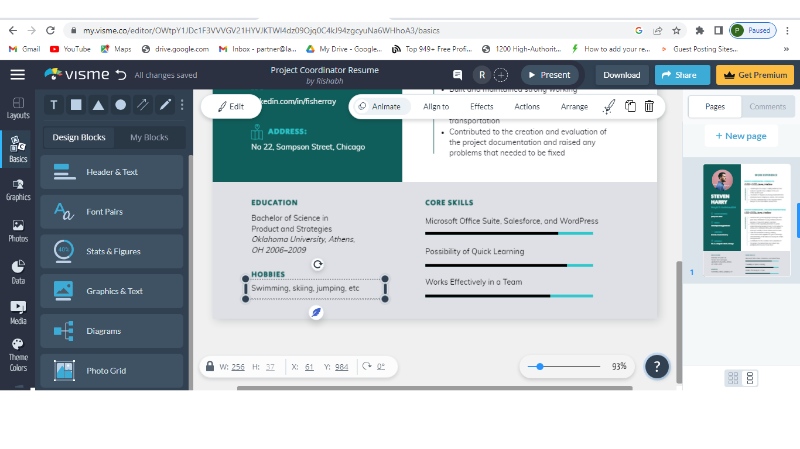This screenshot has height=449, width=800.
Task: Expand the Arrange options menu
Action: tap(574, 106)
